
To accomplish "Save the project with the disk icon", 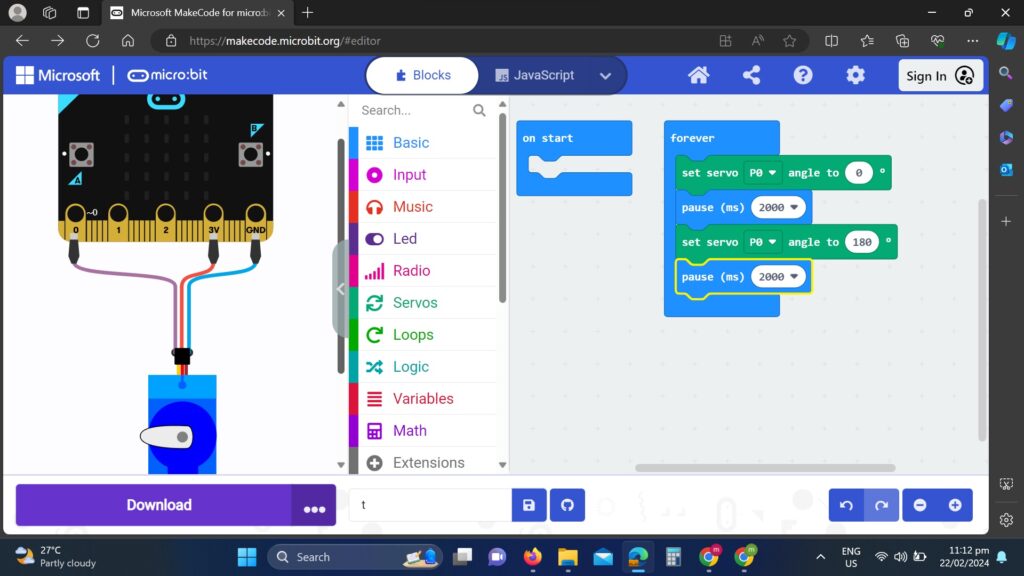I will 529,505.
